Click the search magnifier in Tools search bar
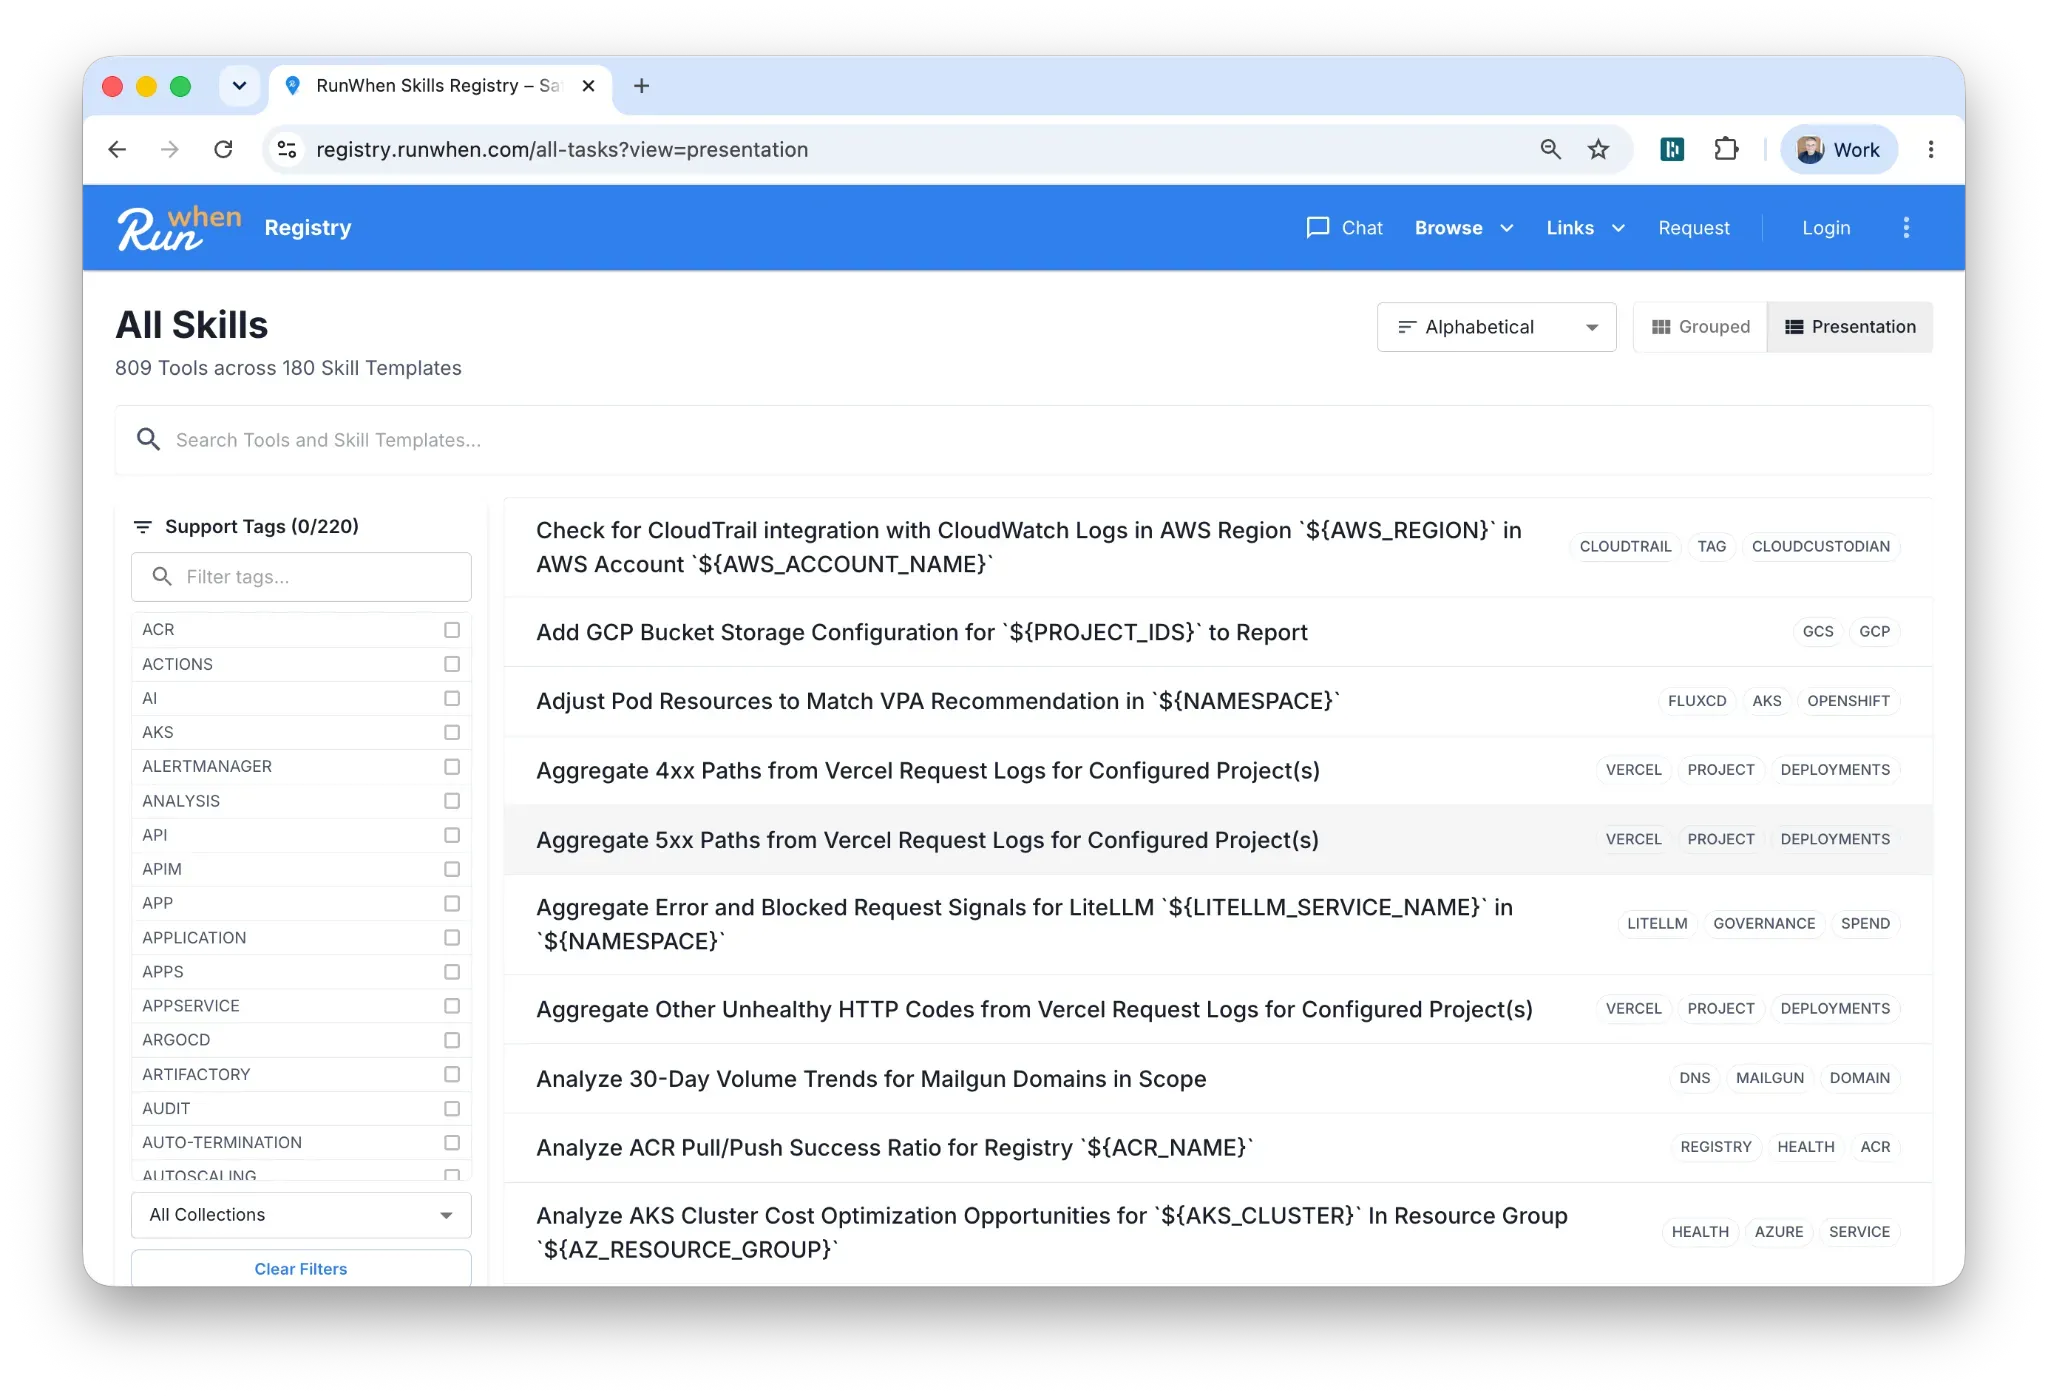 pyautogui.click(x=148, y=440)
